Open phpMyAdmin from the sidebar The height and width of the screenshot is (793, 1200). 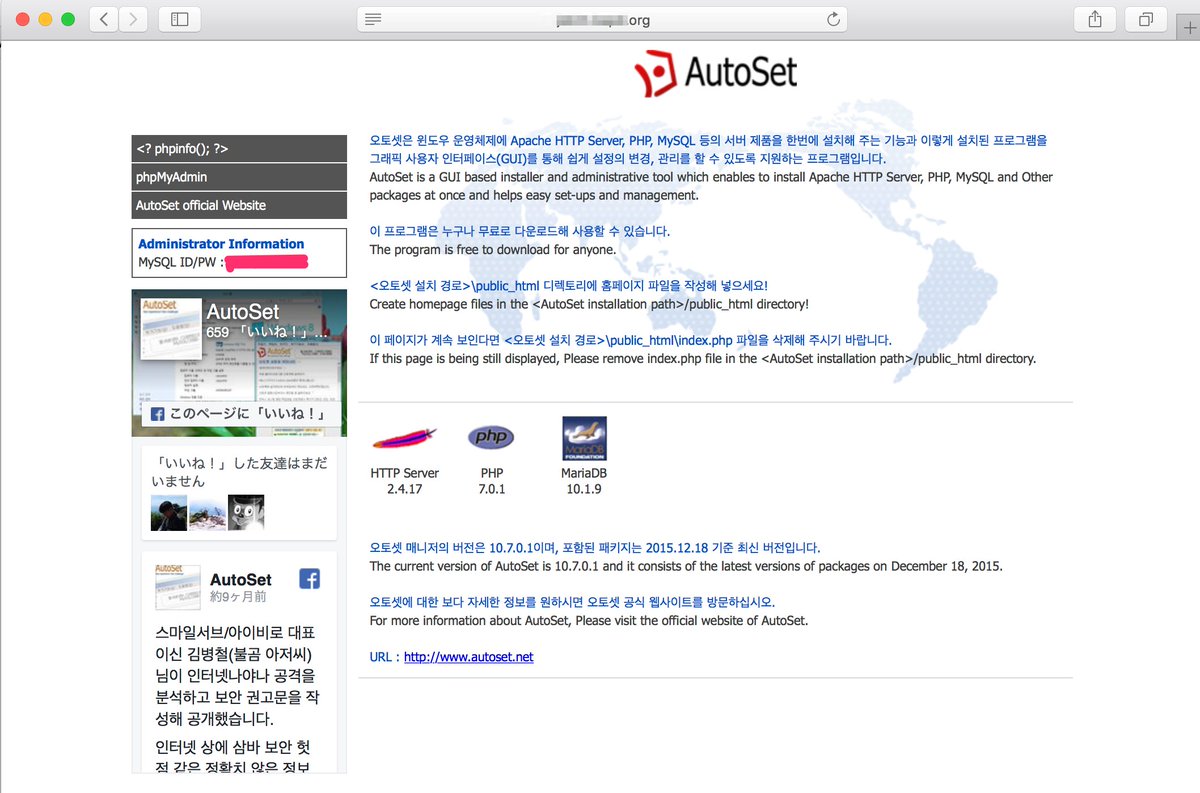click(238, 176)
